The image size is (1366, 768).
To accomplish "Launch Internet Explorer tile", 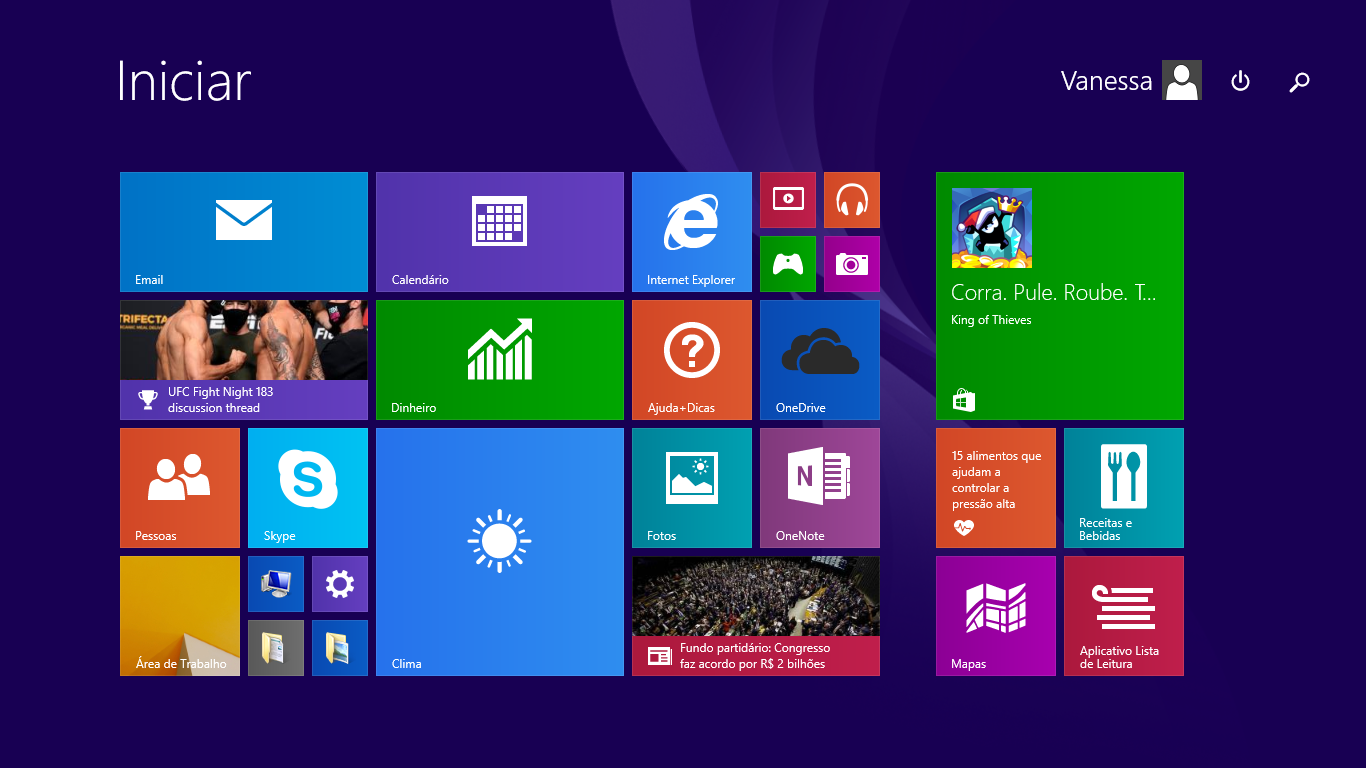I will pyautogui.click(x=692, y=232).
